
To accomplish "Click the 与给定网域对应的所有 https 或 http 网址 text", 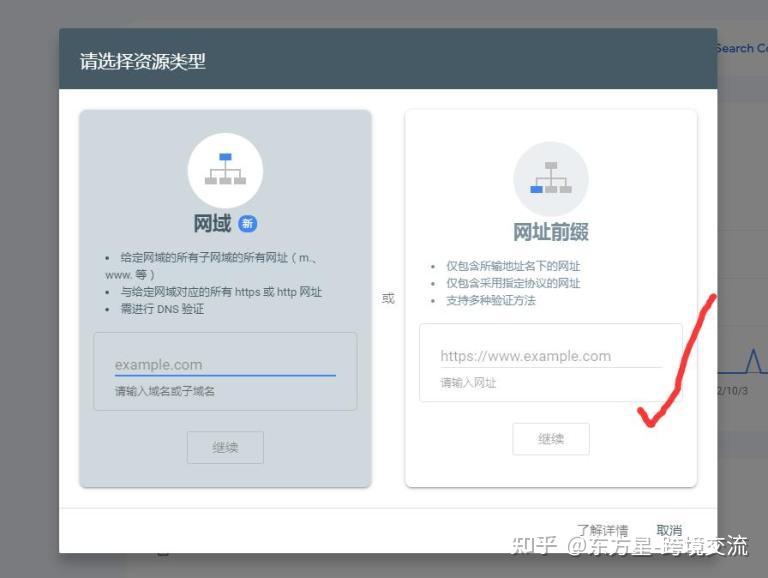I will (221, 292).
